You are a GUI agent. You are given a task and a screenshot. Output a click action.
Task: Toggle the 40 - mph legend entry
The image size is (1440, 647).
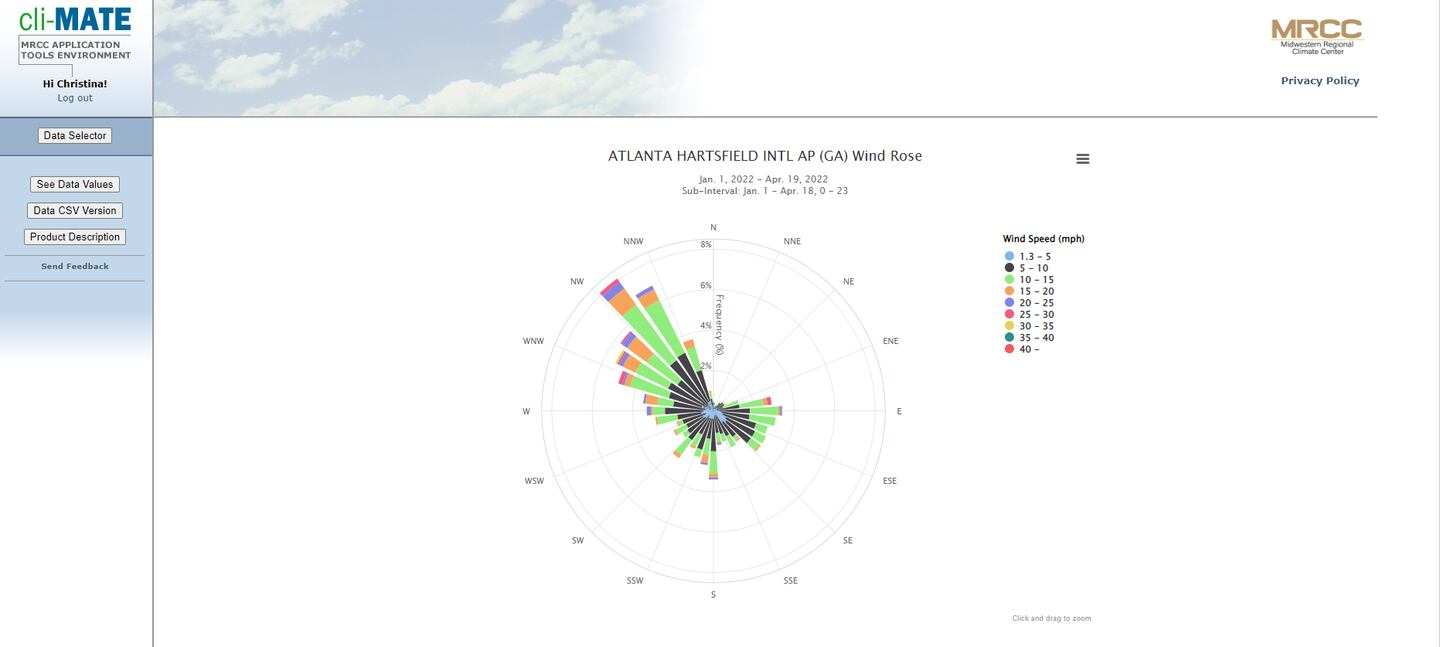tap(1028, 349)
